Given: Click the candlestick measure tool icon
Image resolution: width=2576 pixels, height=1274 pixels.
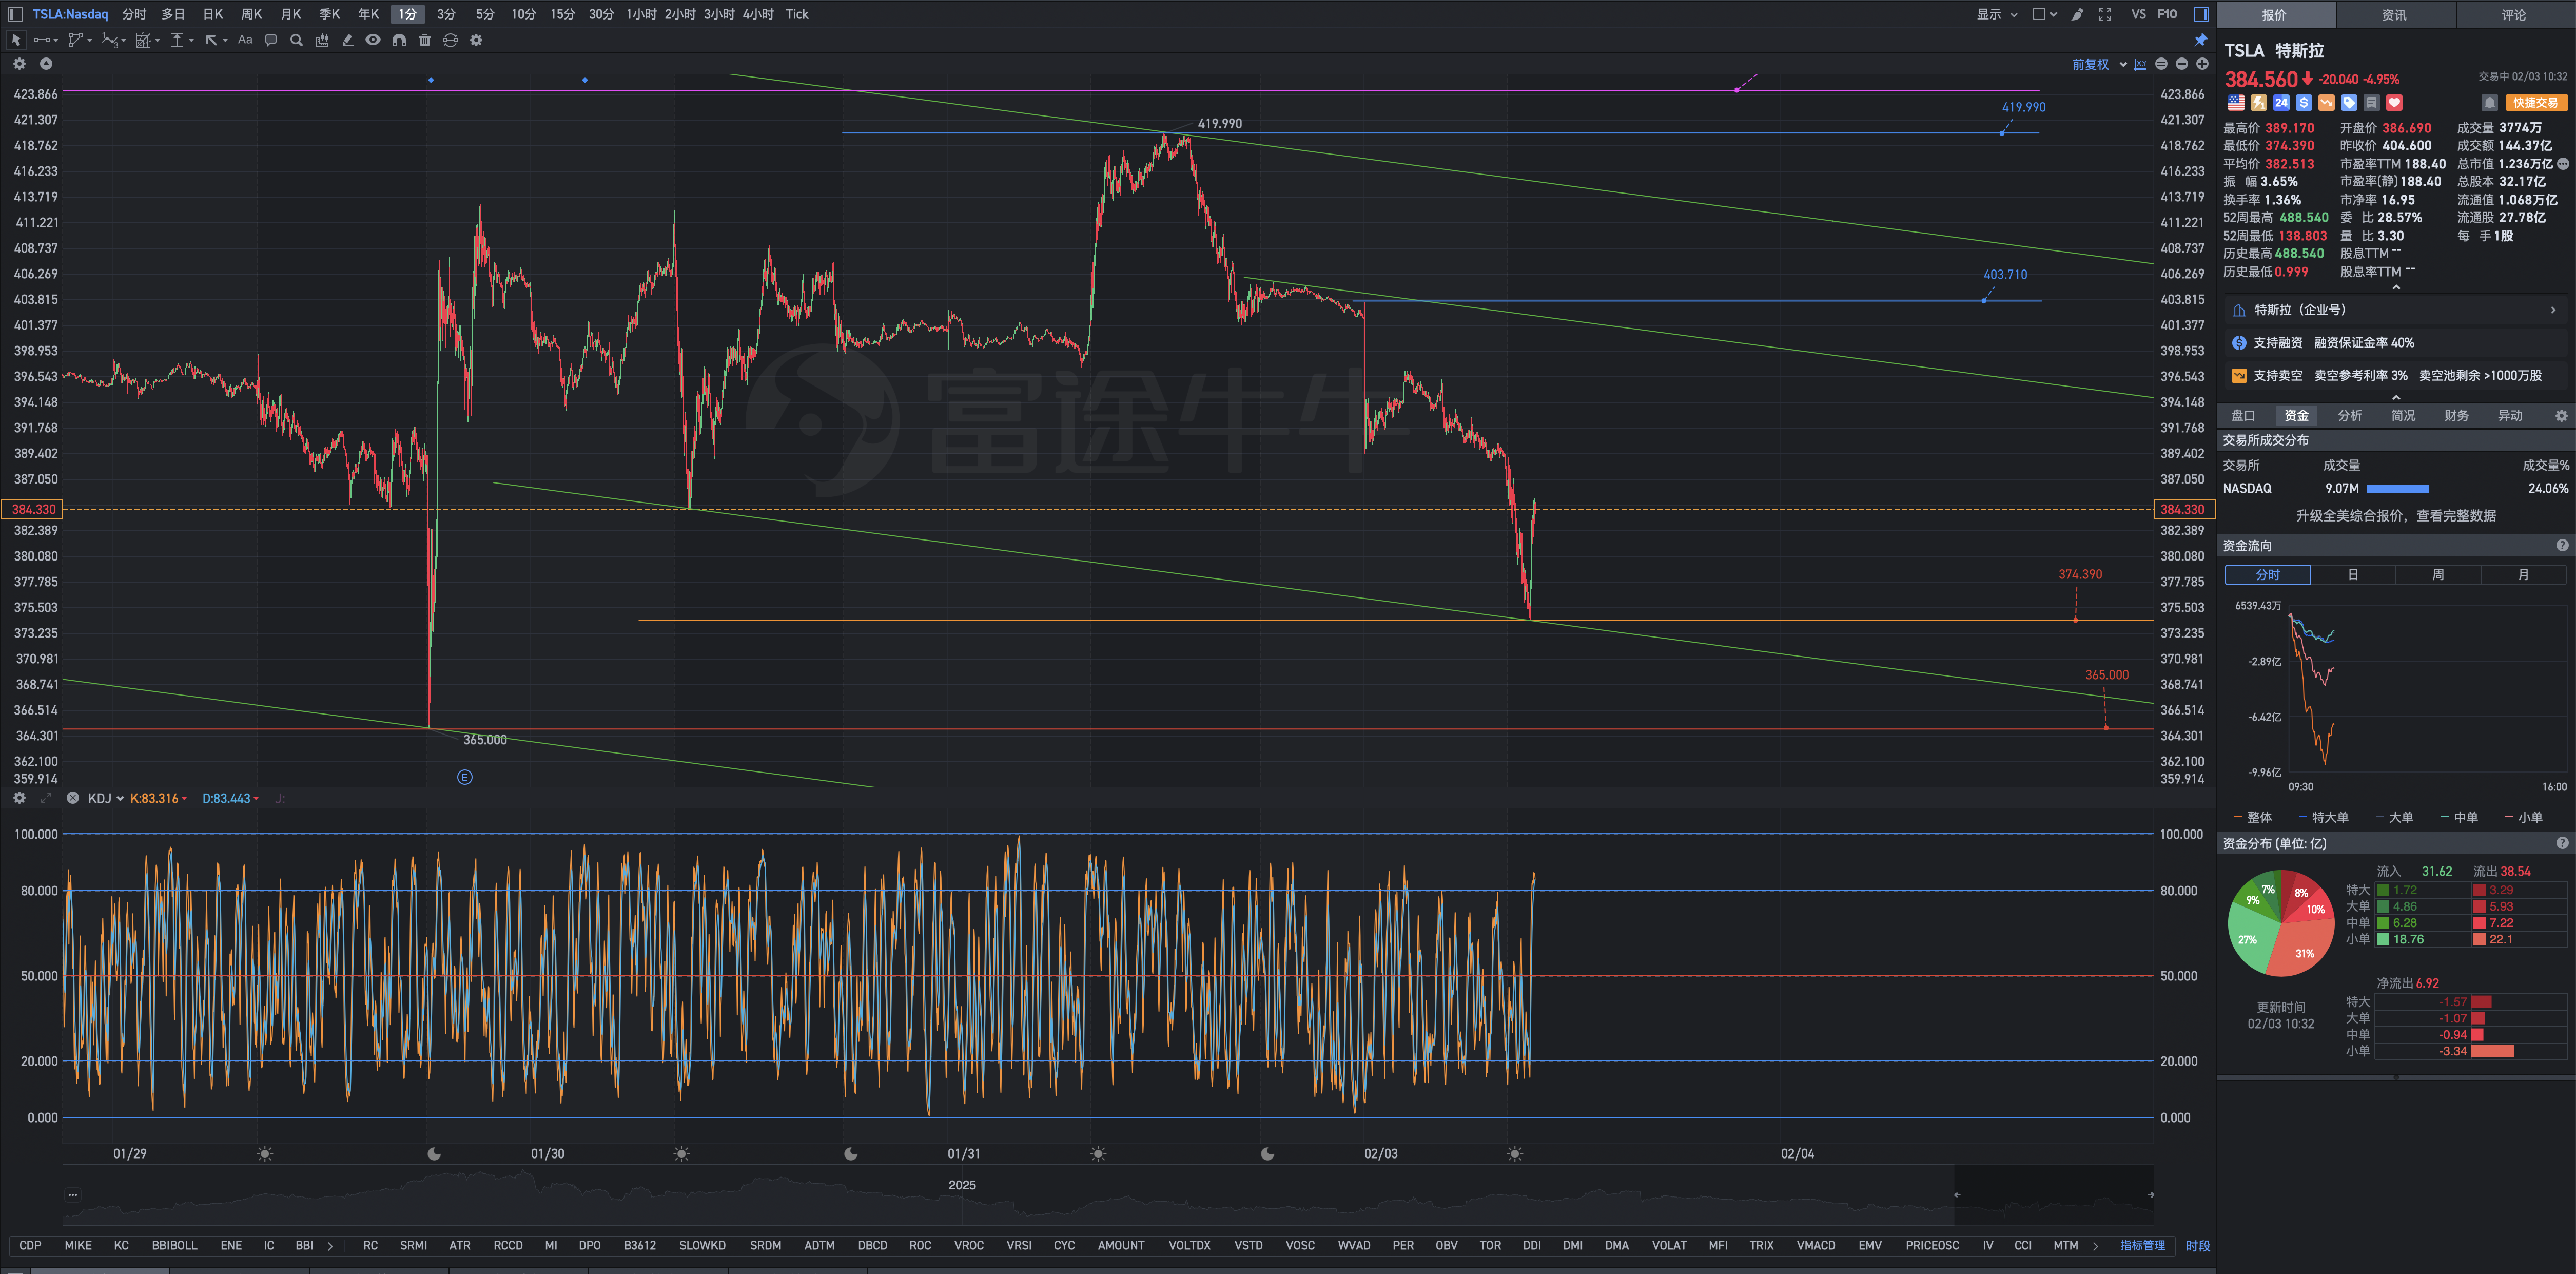Looking at the screenshot, I should (x=322, y=40).
